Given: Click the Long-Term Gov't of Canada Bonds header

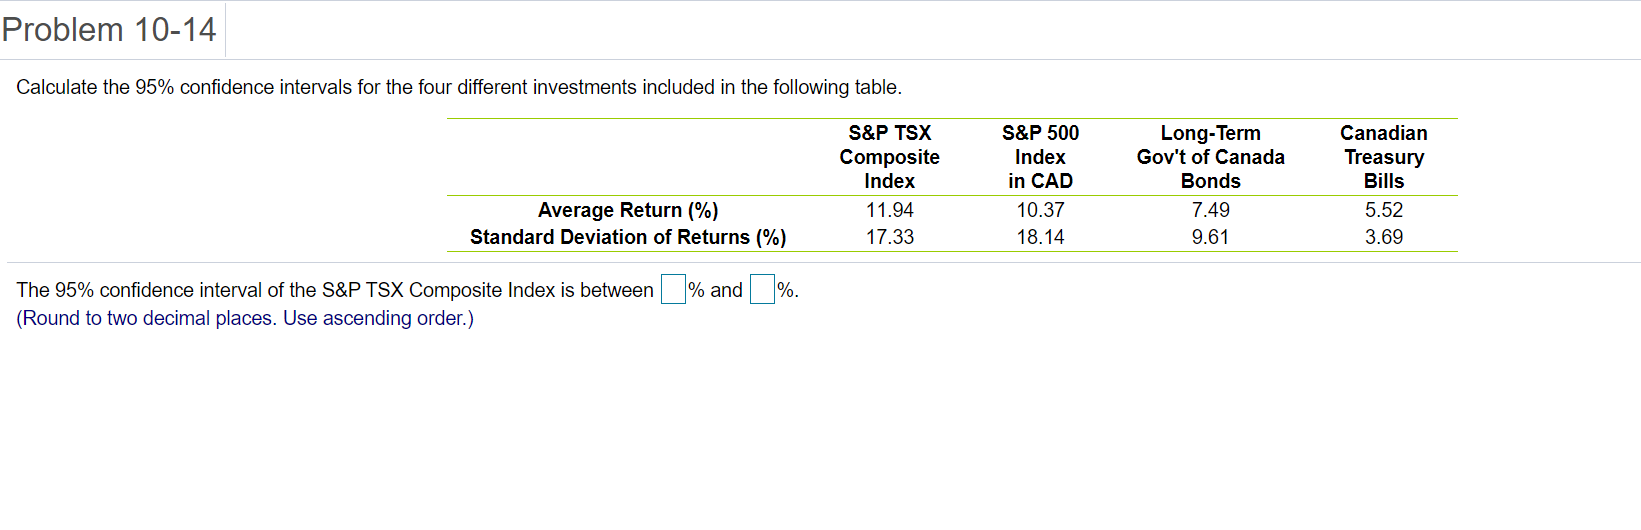Looking at the screenshot, I should [1210, 157].
